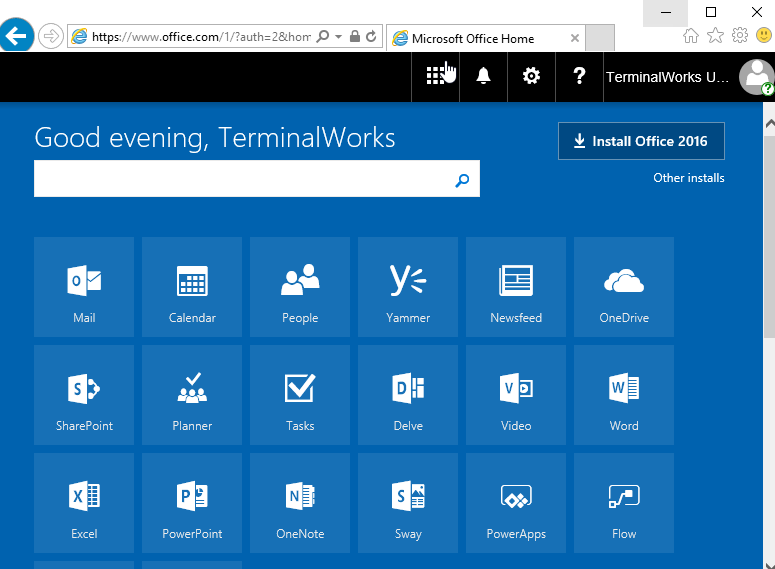Launch the Excel tile

pos(84,503)
